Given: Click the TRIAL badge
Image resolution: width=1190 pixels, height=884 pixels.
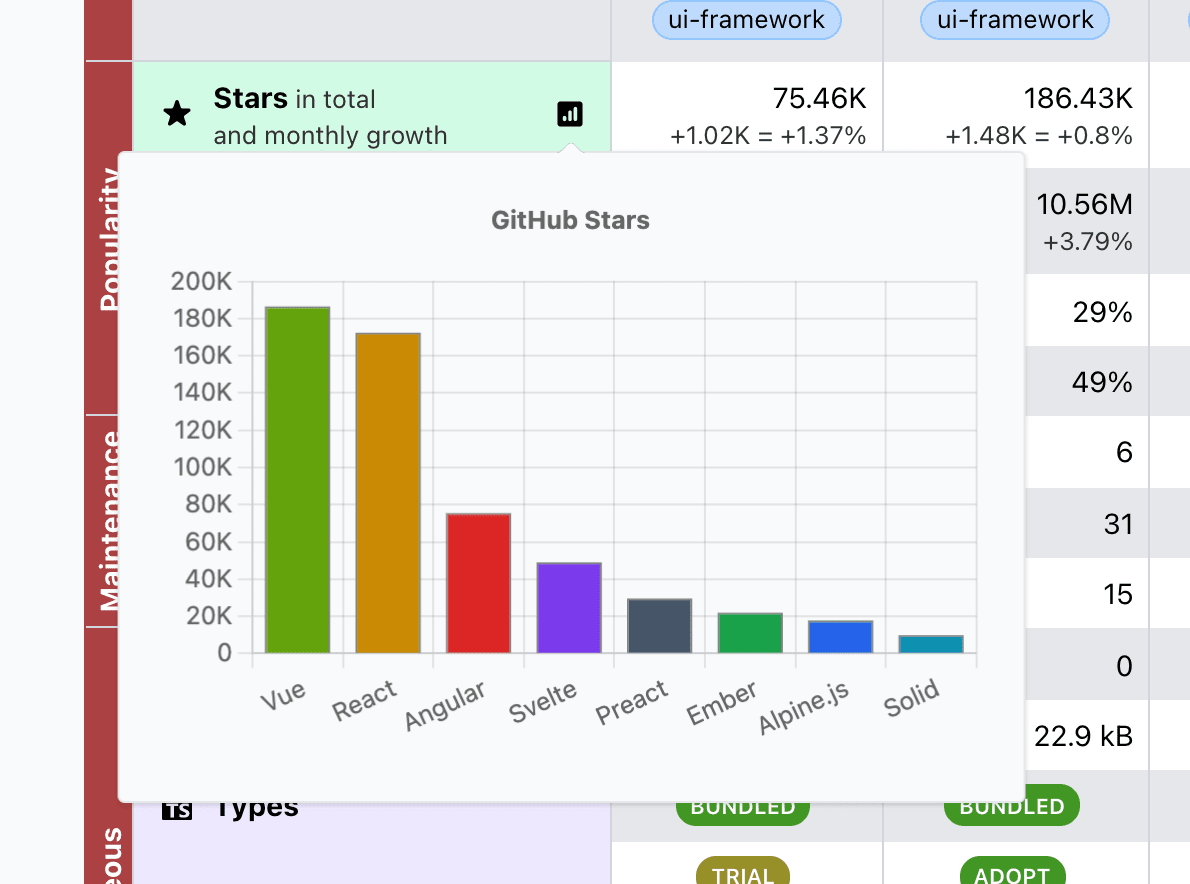Looking at the screenshot, I should 743,874.
